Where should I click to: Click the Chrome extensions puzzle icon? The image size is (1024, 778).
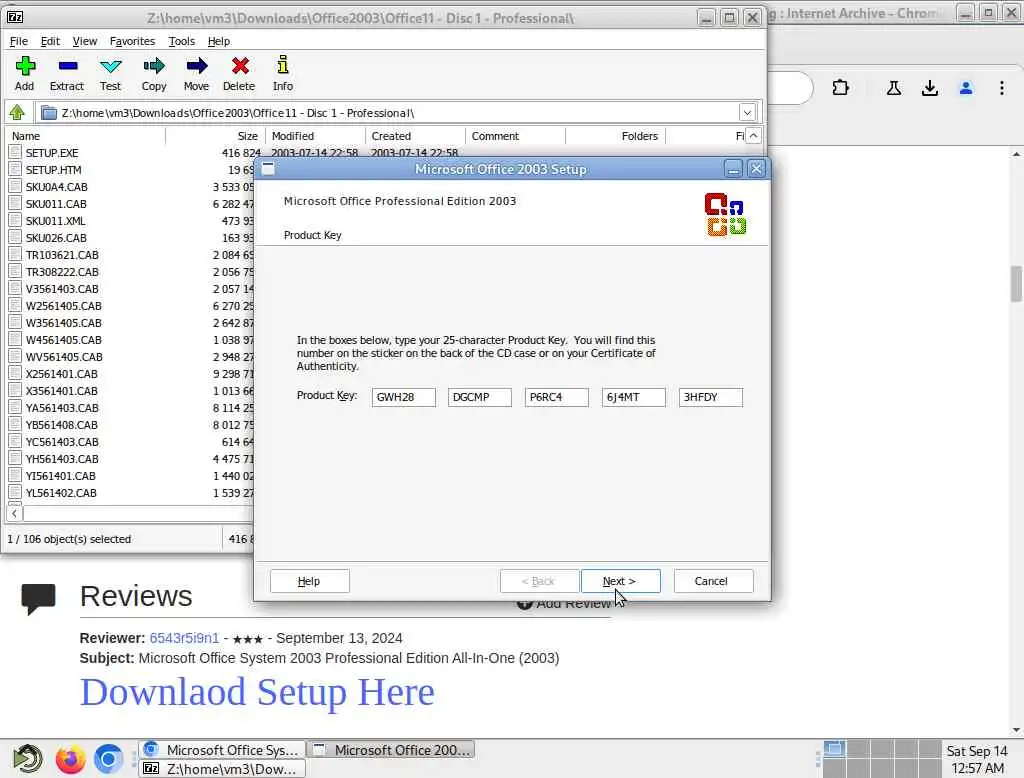840,88
